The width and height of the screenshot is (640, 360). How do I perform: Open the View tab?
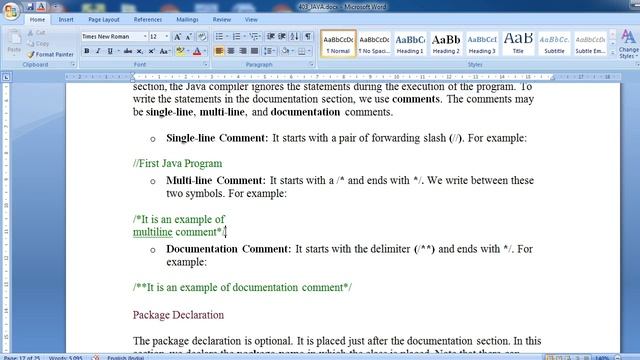[x=251, y=20]
